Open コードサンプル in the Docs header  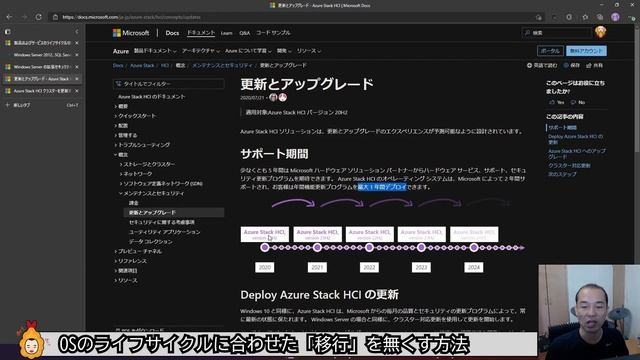(273, 33)
